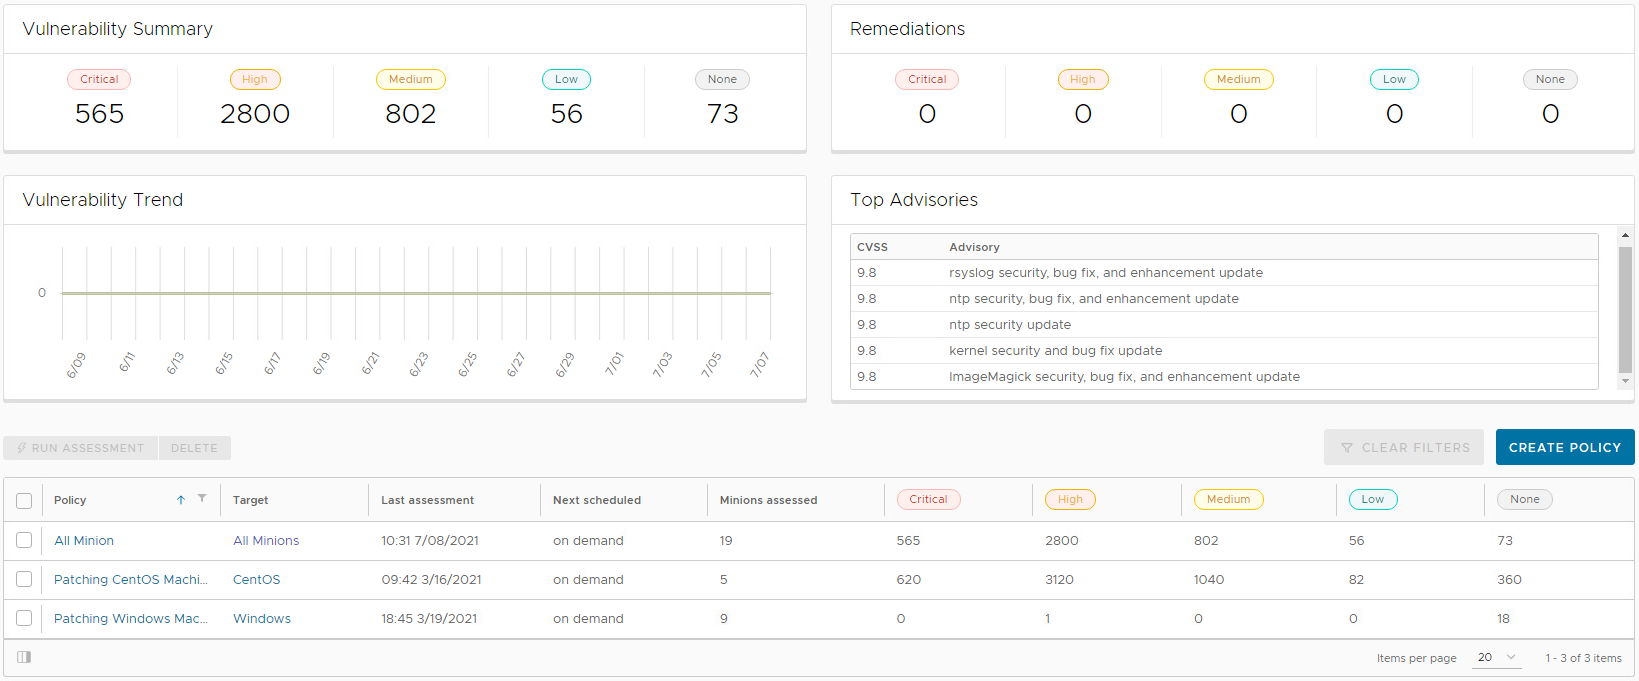The width and height of the screenshot is (1639, 681).
Task: Click 1 - 3 of 3 items text
Action: coord(1583,658)
